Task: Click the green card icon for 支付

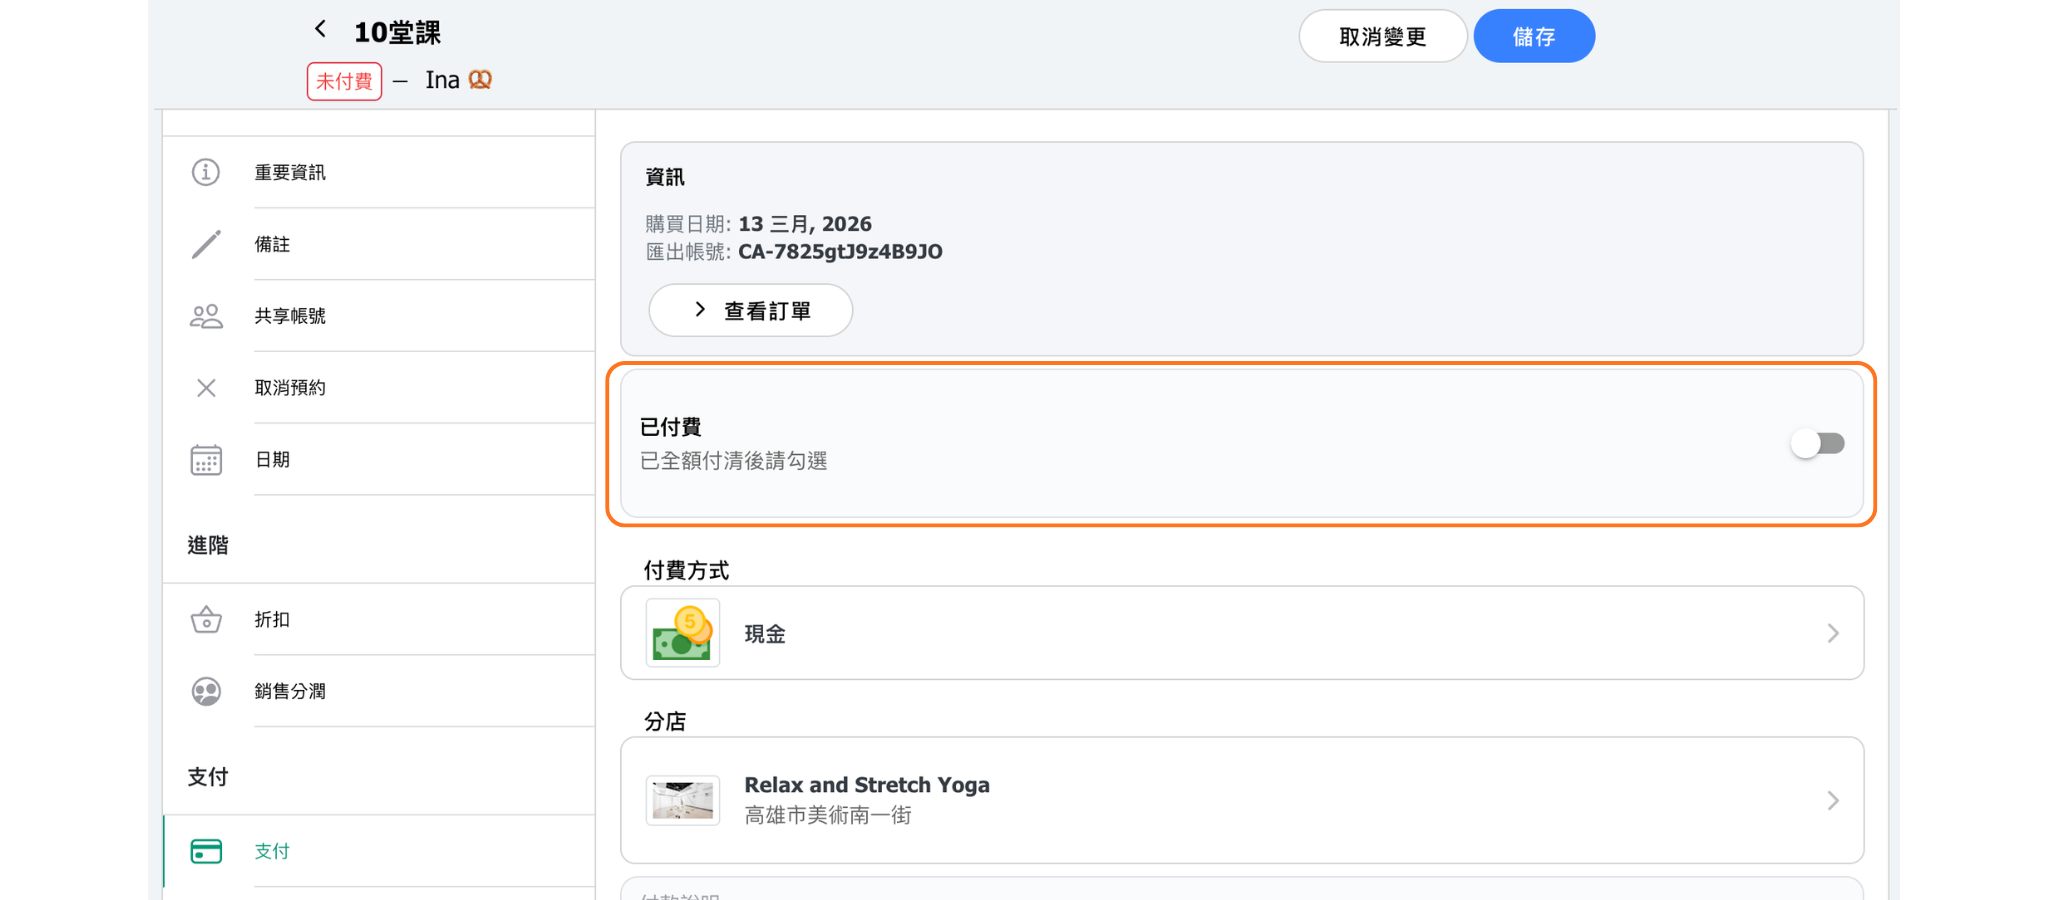Action: pos(206,851)
